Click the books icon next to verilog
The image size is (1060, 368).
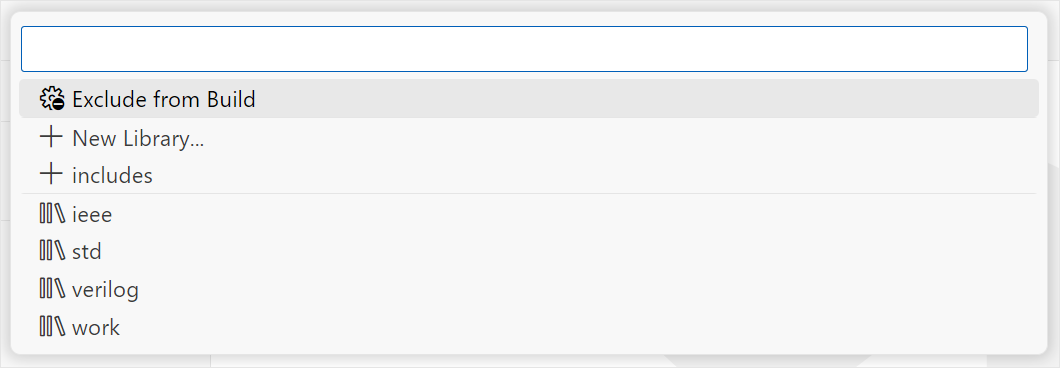coord(52,290)
